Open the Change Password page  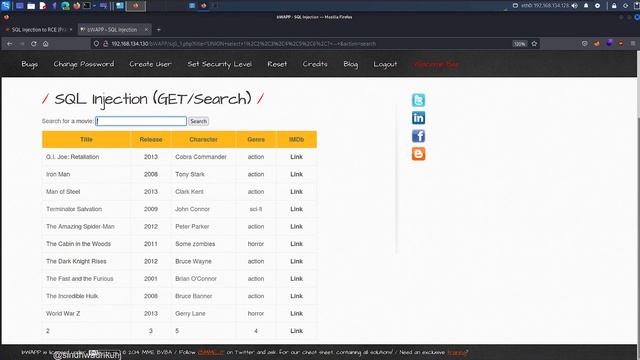[x=84, y=64]
